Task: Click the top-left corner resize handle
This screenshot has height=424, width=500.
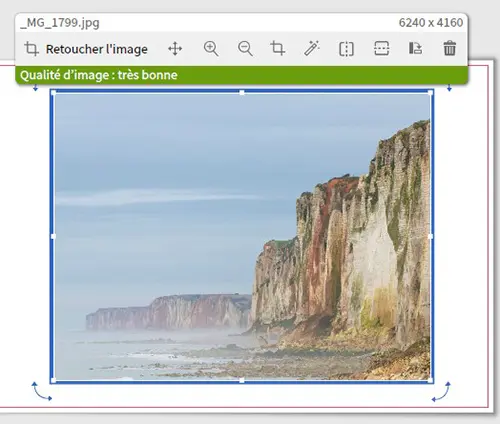Action: click(53, 92)
